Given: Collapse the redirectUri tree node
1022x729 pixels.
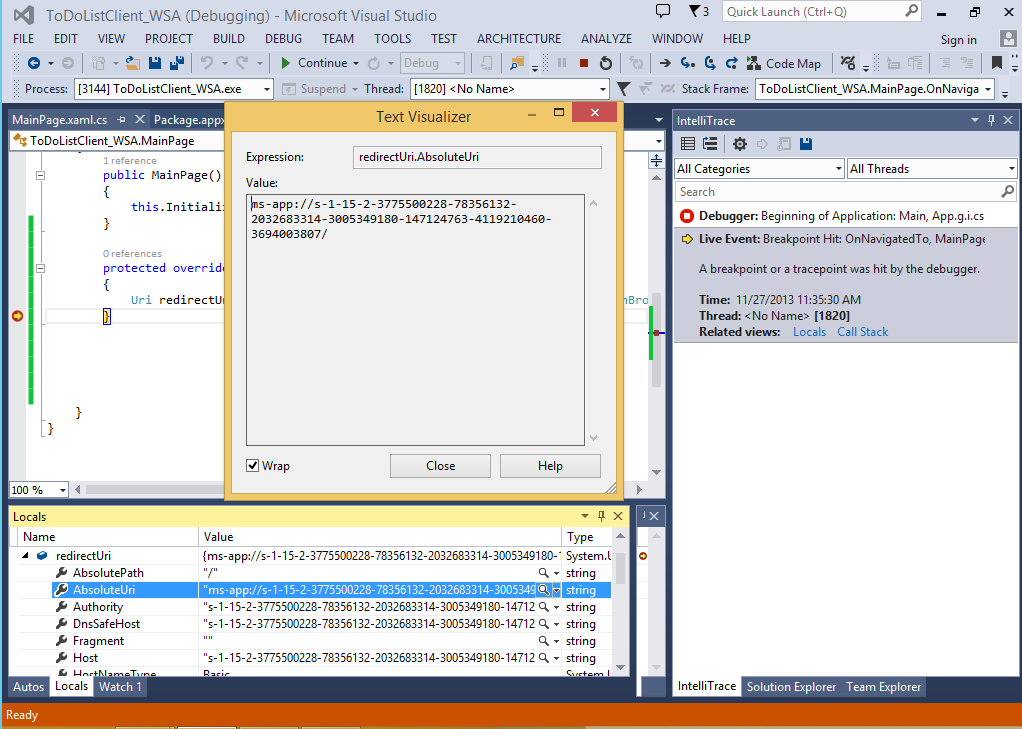Looking at the screenshot, I should point(25,556).
